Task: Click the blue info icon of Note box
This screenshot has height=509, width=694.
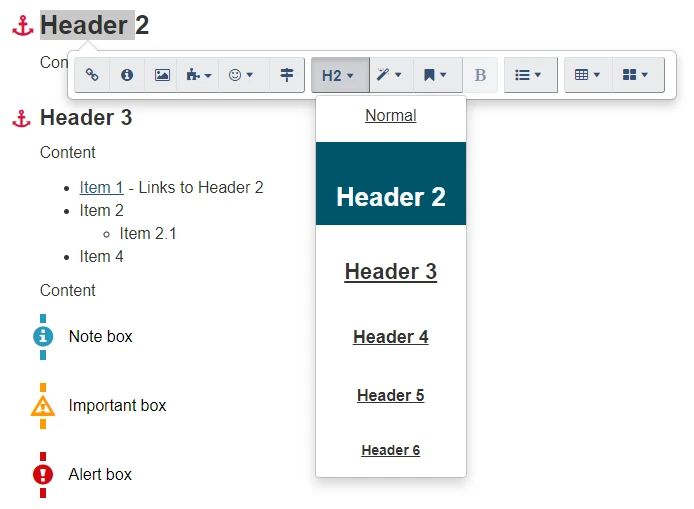Action: click(43, 337)
